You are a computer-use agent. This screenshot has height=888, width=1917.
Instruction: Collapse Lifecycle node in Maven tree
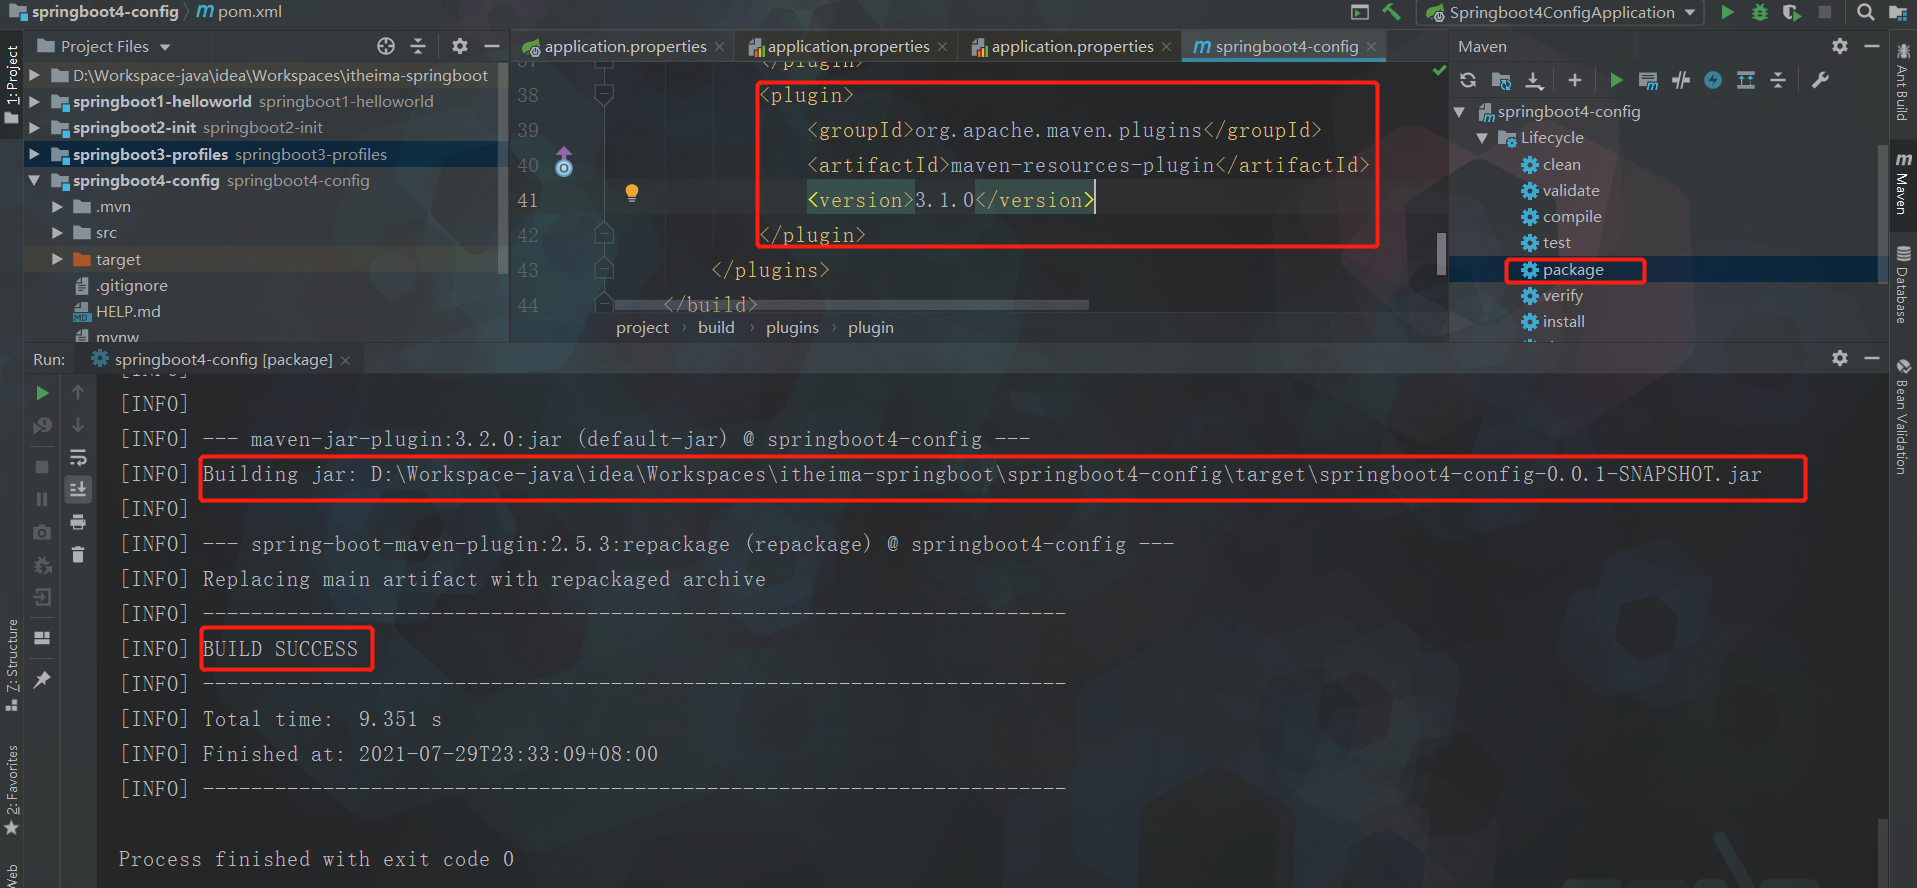pyautogui.click(x=1482, y=138)
